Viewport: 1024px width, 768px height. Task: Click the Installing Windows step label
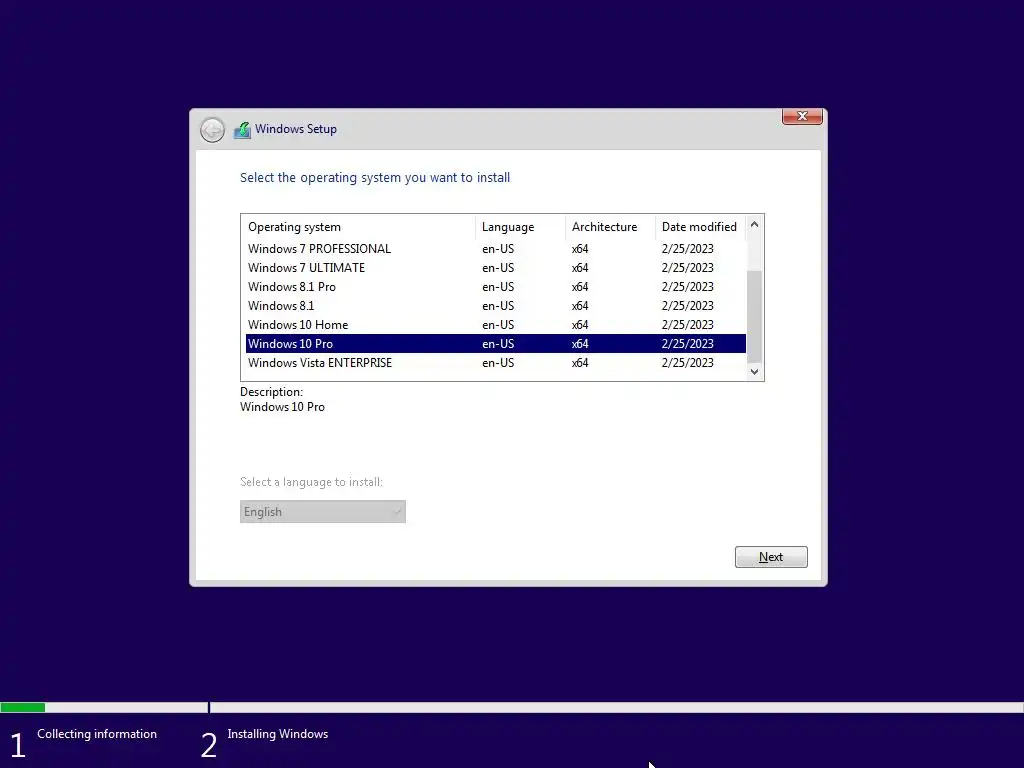pyautogui.click(x=278, y=734)
